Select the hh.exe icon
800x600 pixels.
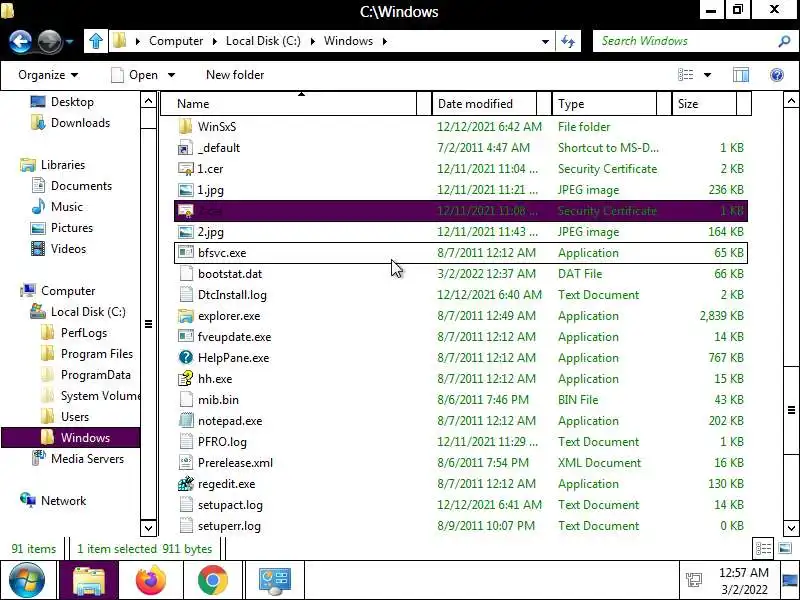click(186, 379)
